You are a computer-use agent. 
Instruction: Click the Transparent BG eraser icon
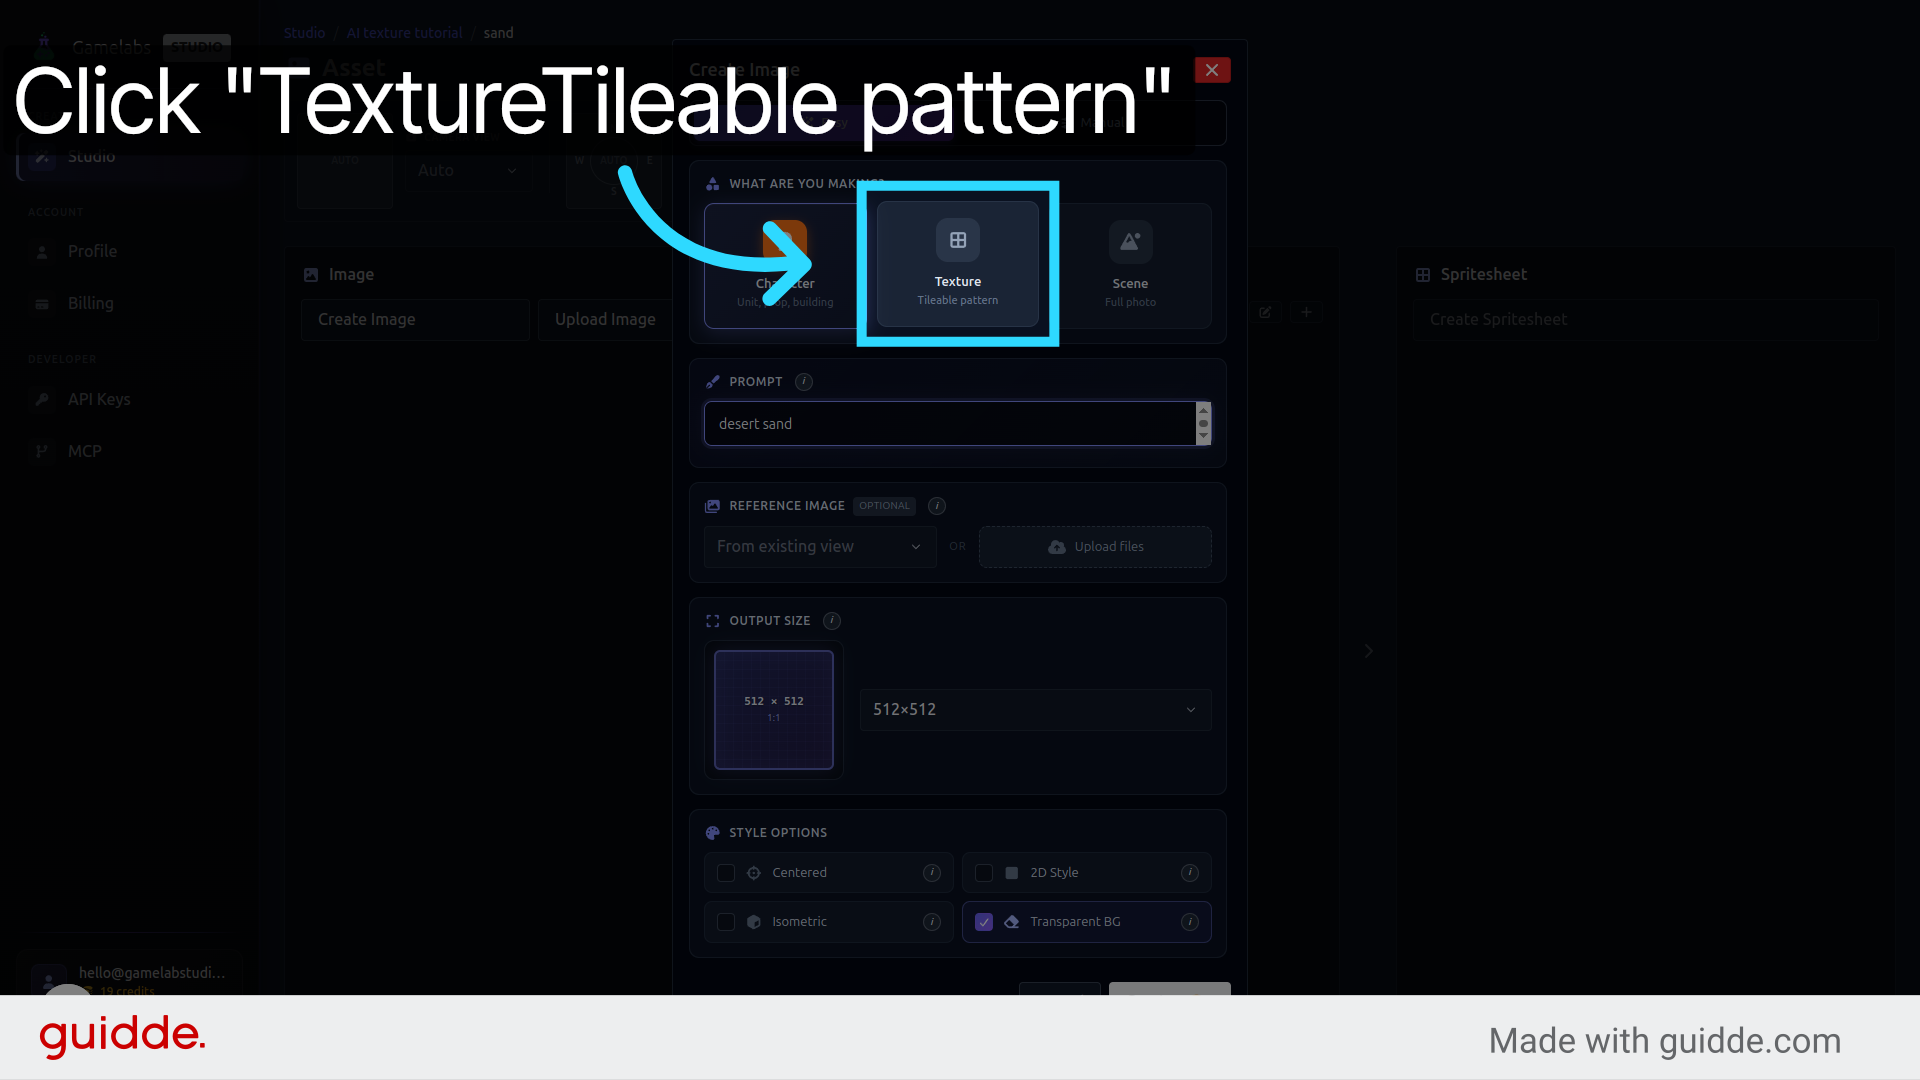click(1012, 922)
